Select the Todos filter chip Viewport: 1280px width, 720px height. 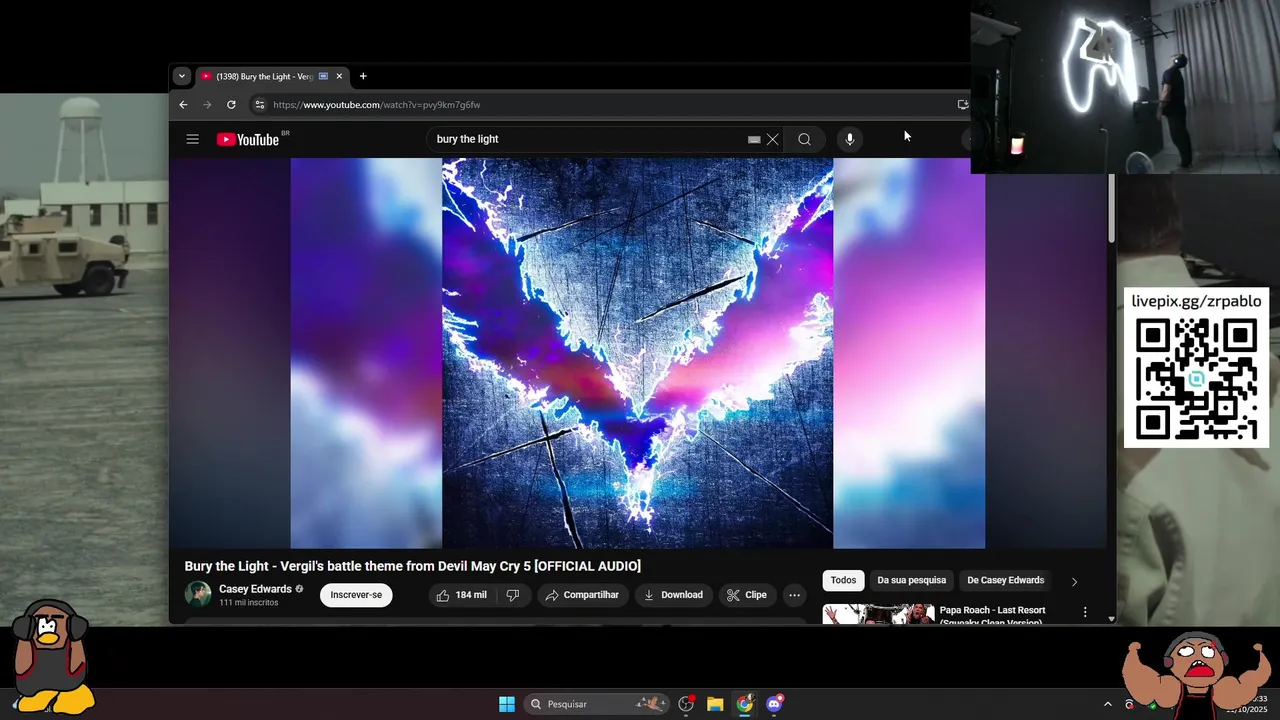pyautogui.click(x=843, y=580)
